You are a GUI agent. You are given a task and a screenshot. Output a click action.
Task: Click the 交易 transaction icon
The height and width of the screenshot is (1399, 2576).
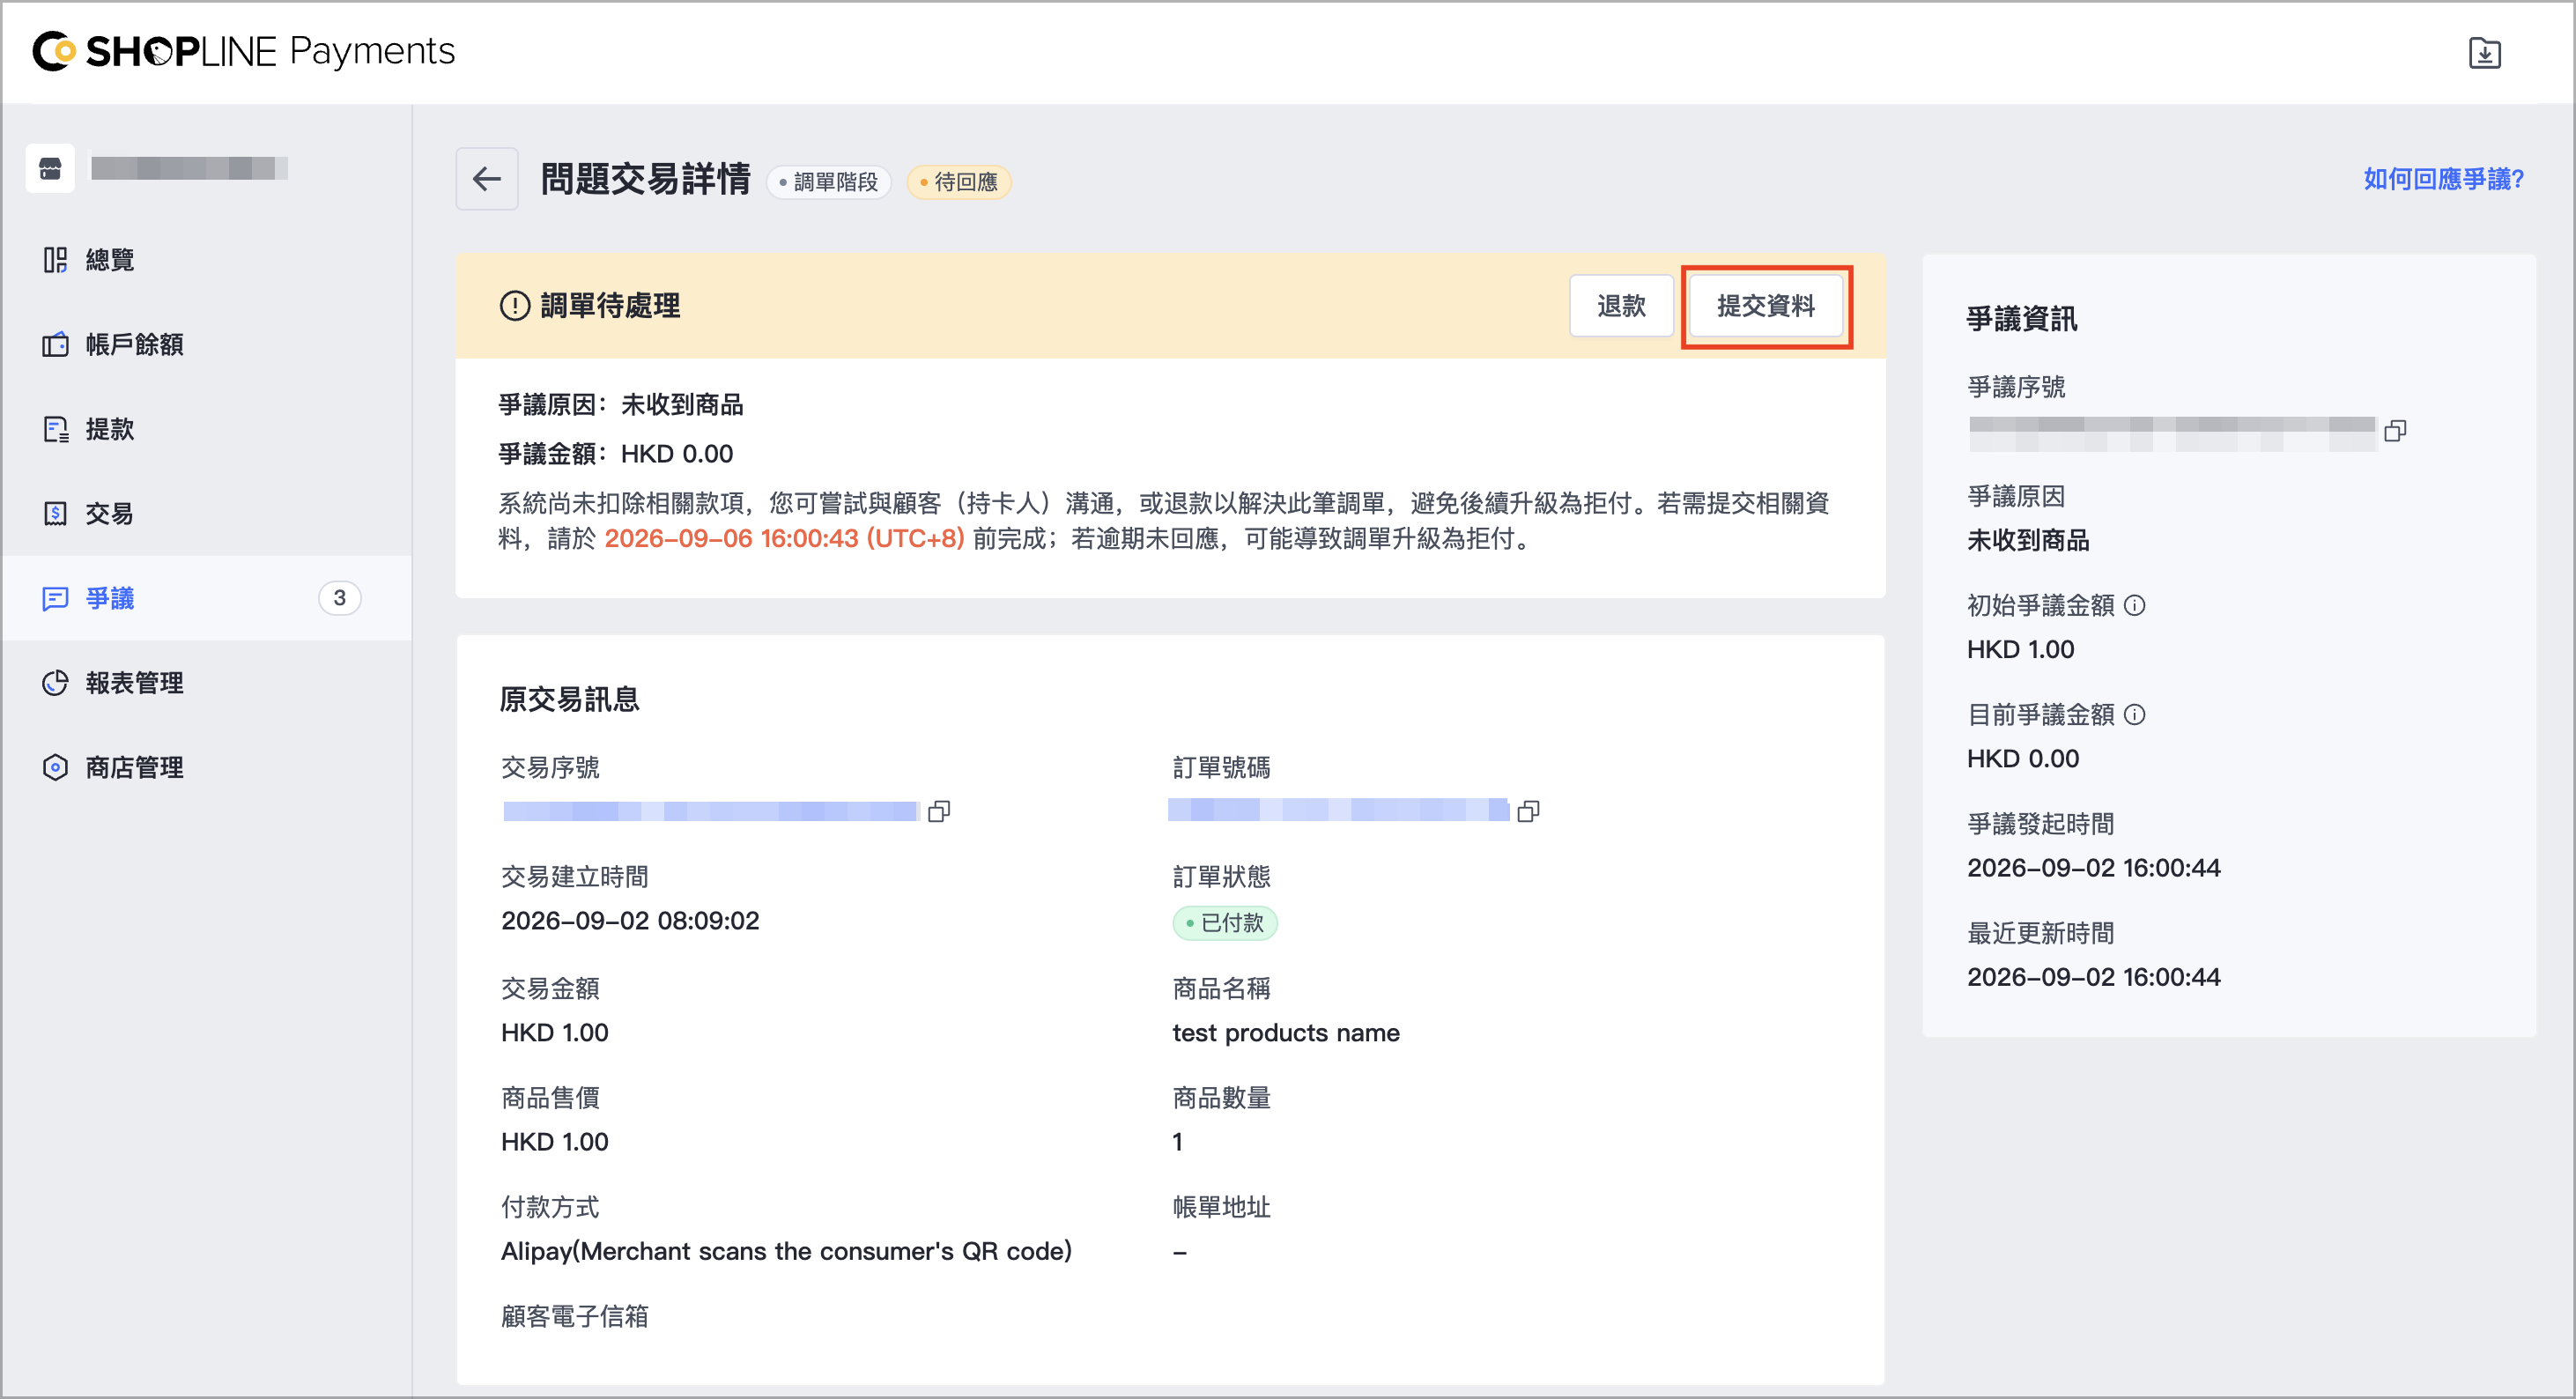coord(55,514)
